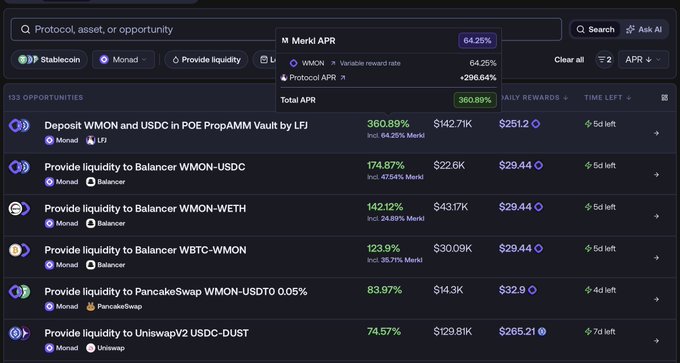Click the 174.87% APR value

[x=386, y=165]
